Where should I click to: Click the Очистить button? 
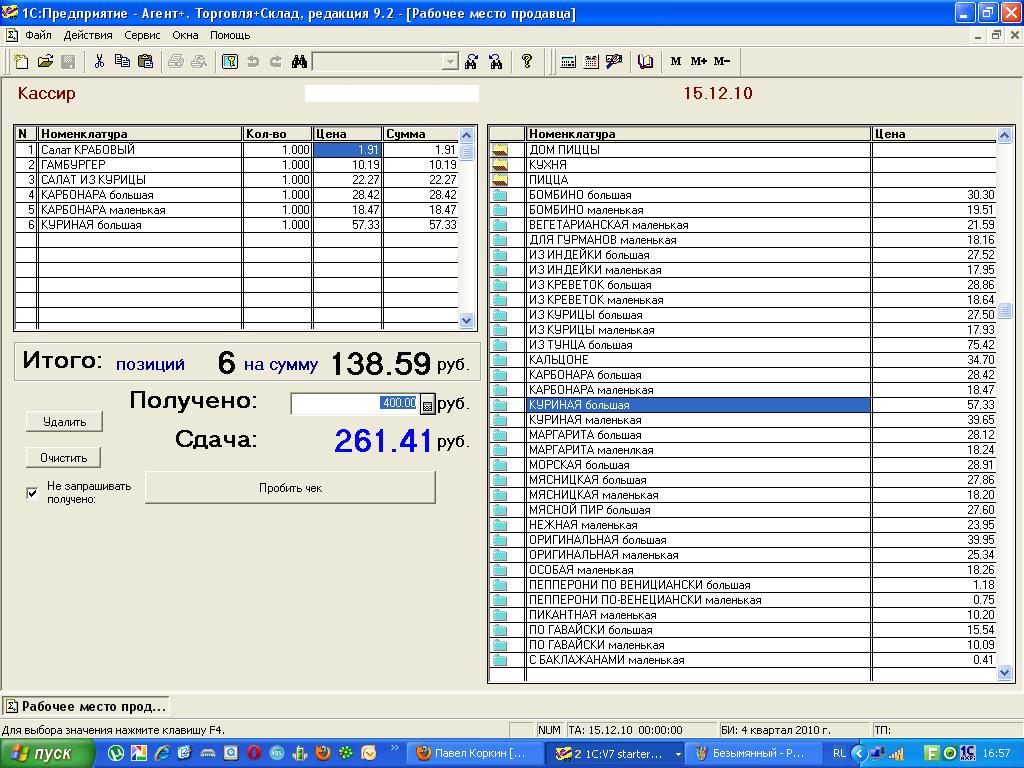point(63,458)
